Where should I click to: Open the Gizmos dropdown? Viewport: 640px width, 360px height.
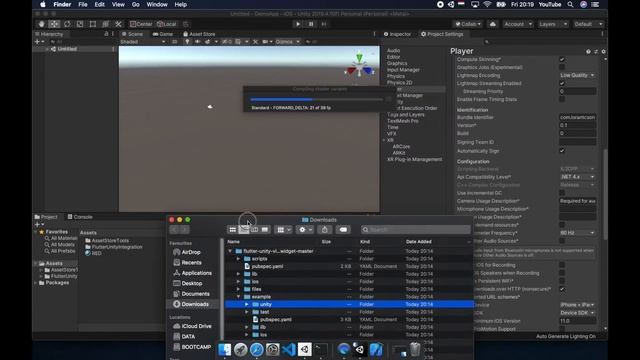(x=287, y=42)
